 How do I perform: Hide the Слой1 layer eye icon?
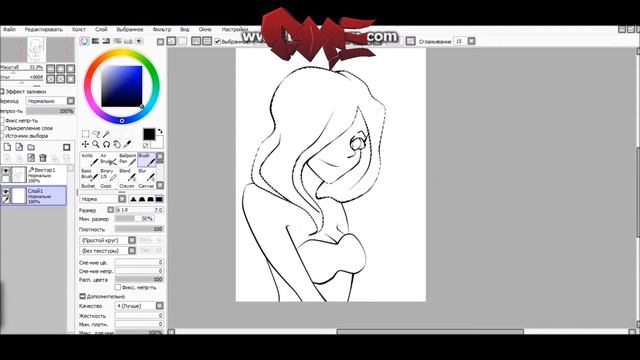click(6, 191)
